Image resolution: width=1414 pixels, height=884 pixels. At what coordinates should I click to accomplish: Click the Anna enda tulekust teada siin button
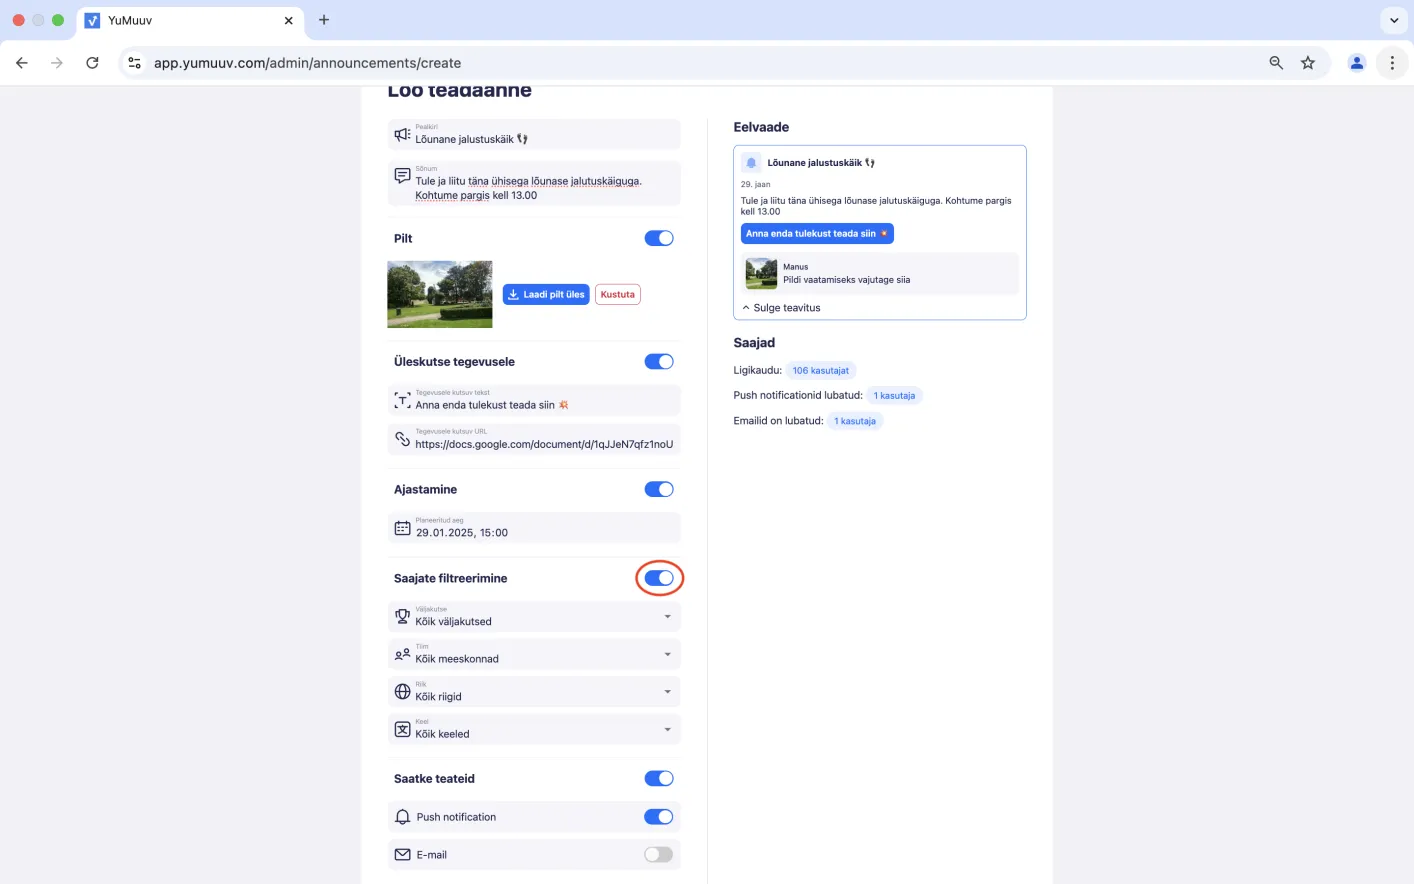click(817, 234)
